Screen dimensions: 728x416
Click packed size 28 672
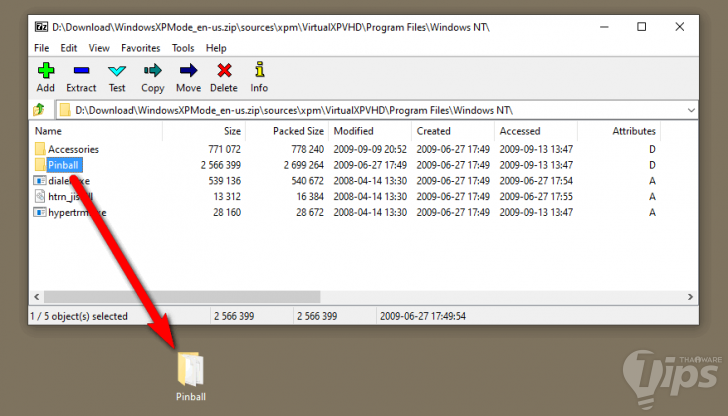pyautogui.click(x=310, y=212)
